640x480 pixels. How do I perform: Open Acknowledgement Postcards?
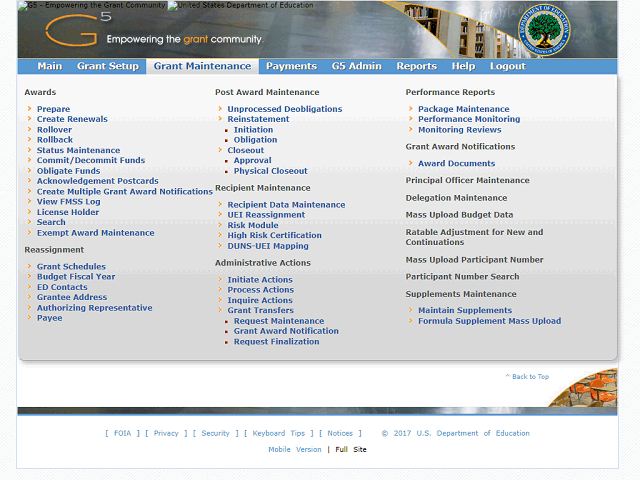pos(98,181)
